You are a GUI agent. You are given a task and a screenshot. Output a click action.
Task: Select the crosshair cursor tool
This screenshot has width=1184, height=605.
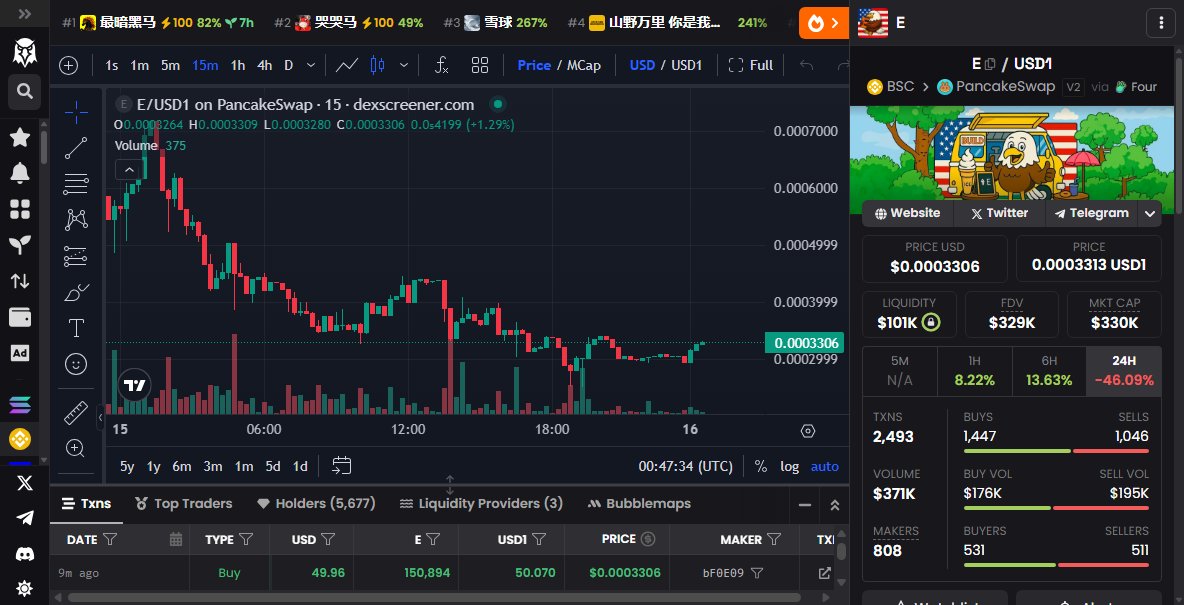coord(76,113)
